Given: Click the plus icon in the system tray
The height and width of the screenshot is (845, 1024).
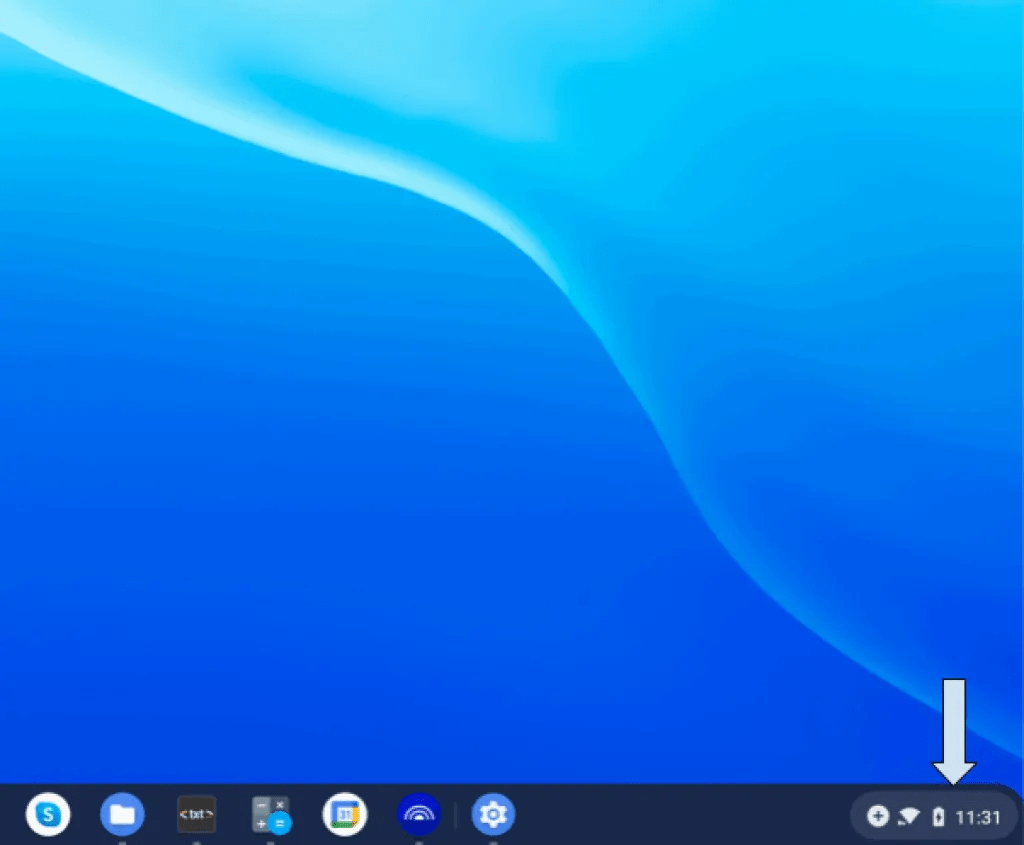Looking at the screenshot, I should (x=877, y=816).
